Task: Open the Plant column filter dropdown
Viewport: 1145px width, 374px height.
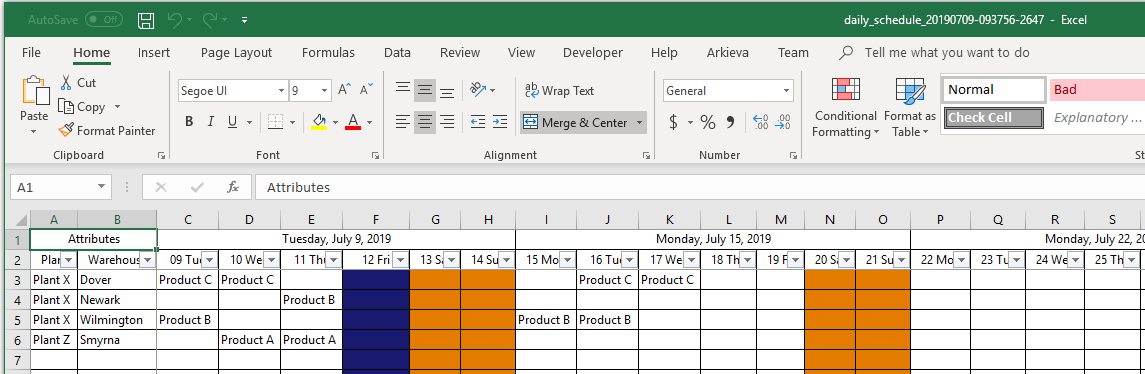Action: point(68,259)
